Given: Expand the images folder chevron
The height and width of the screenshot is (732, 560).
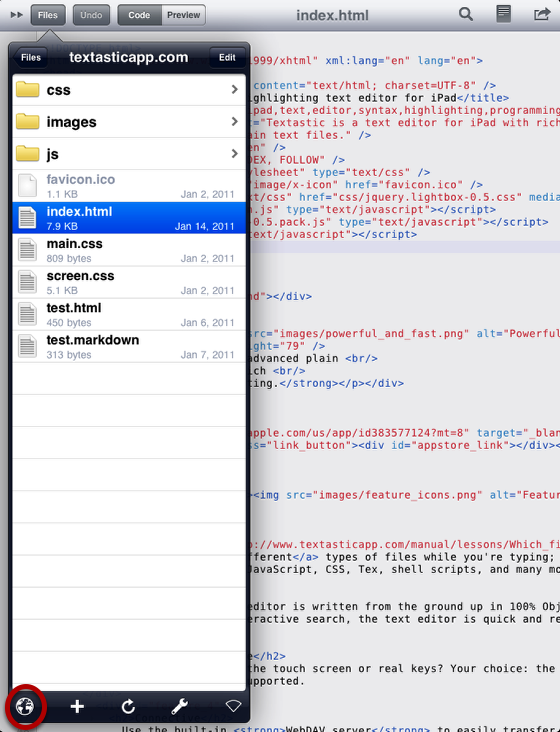Looking at the screenshot, I should [235, 121].
